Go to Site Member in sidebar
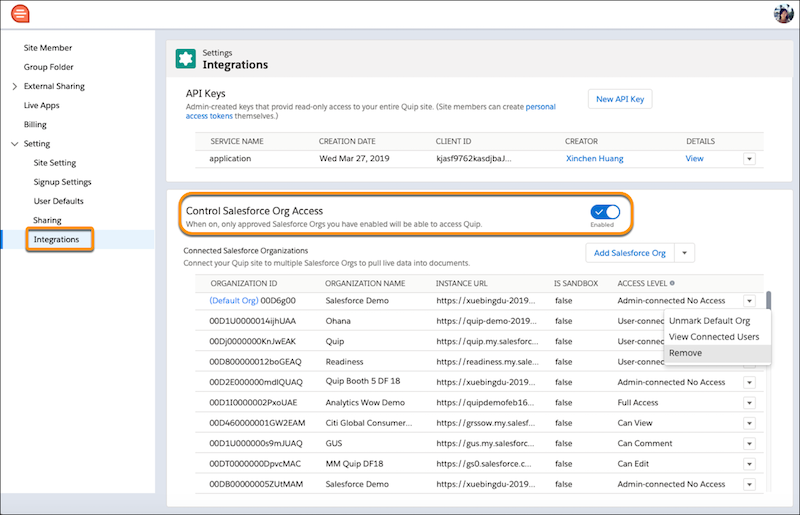 point(47,48)
